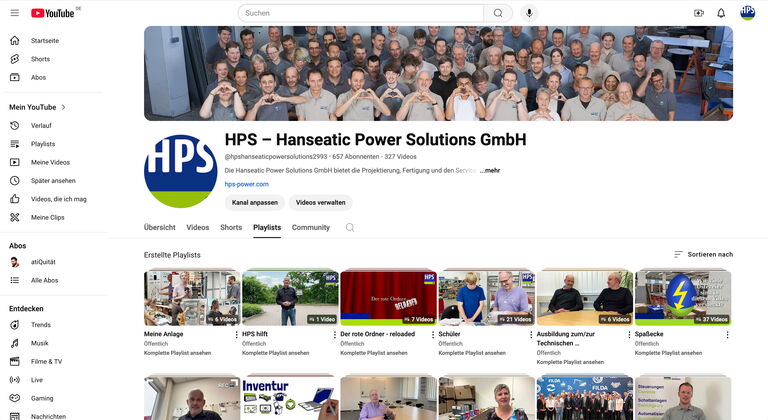Click the Videos verwalten button
This screenshot has height=420, width=768.
tap(320, 203)
